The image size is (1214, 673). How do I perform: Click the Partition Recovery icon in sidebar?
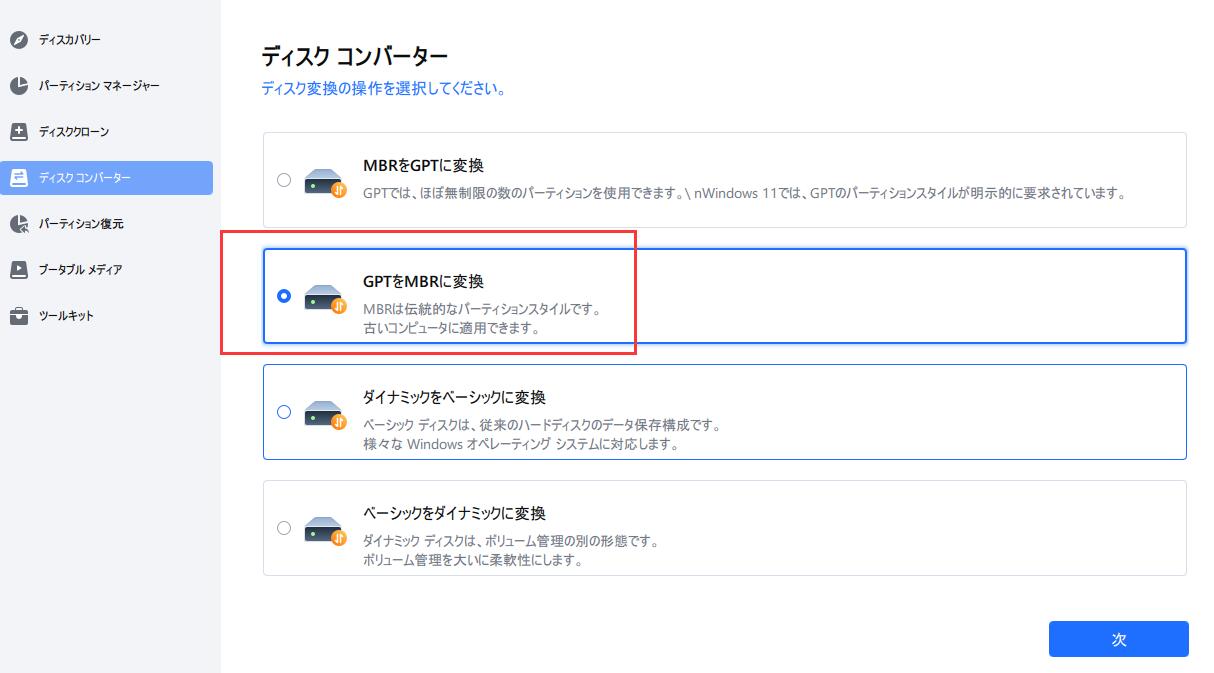(19, 224)
